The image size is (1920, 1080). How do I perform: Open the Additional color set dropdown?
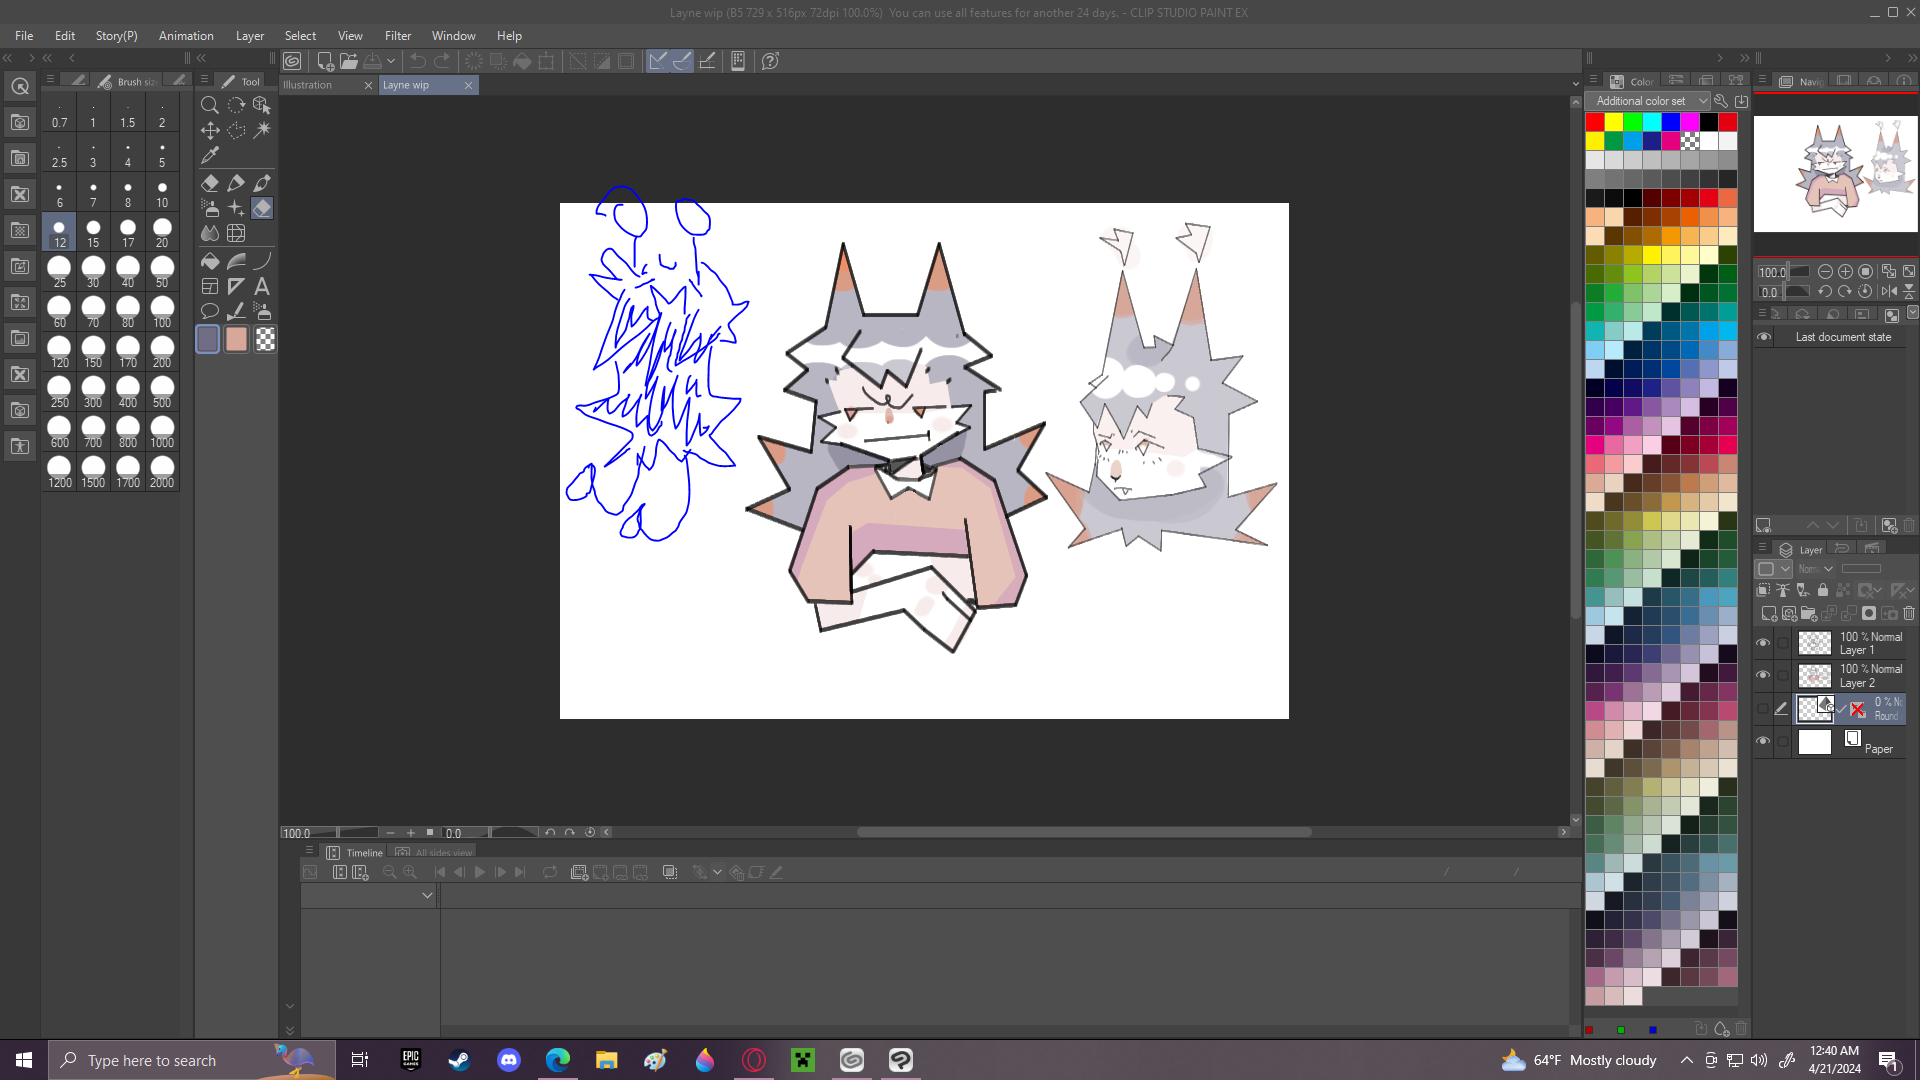click(1650, 101)
